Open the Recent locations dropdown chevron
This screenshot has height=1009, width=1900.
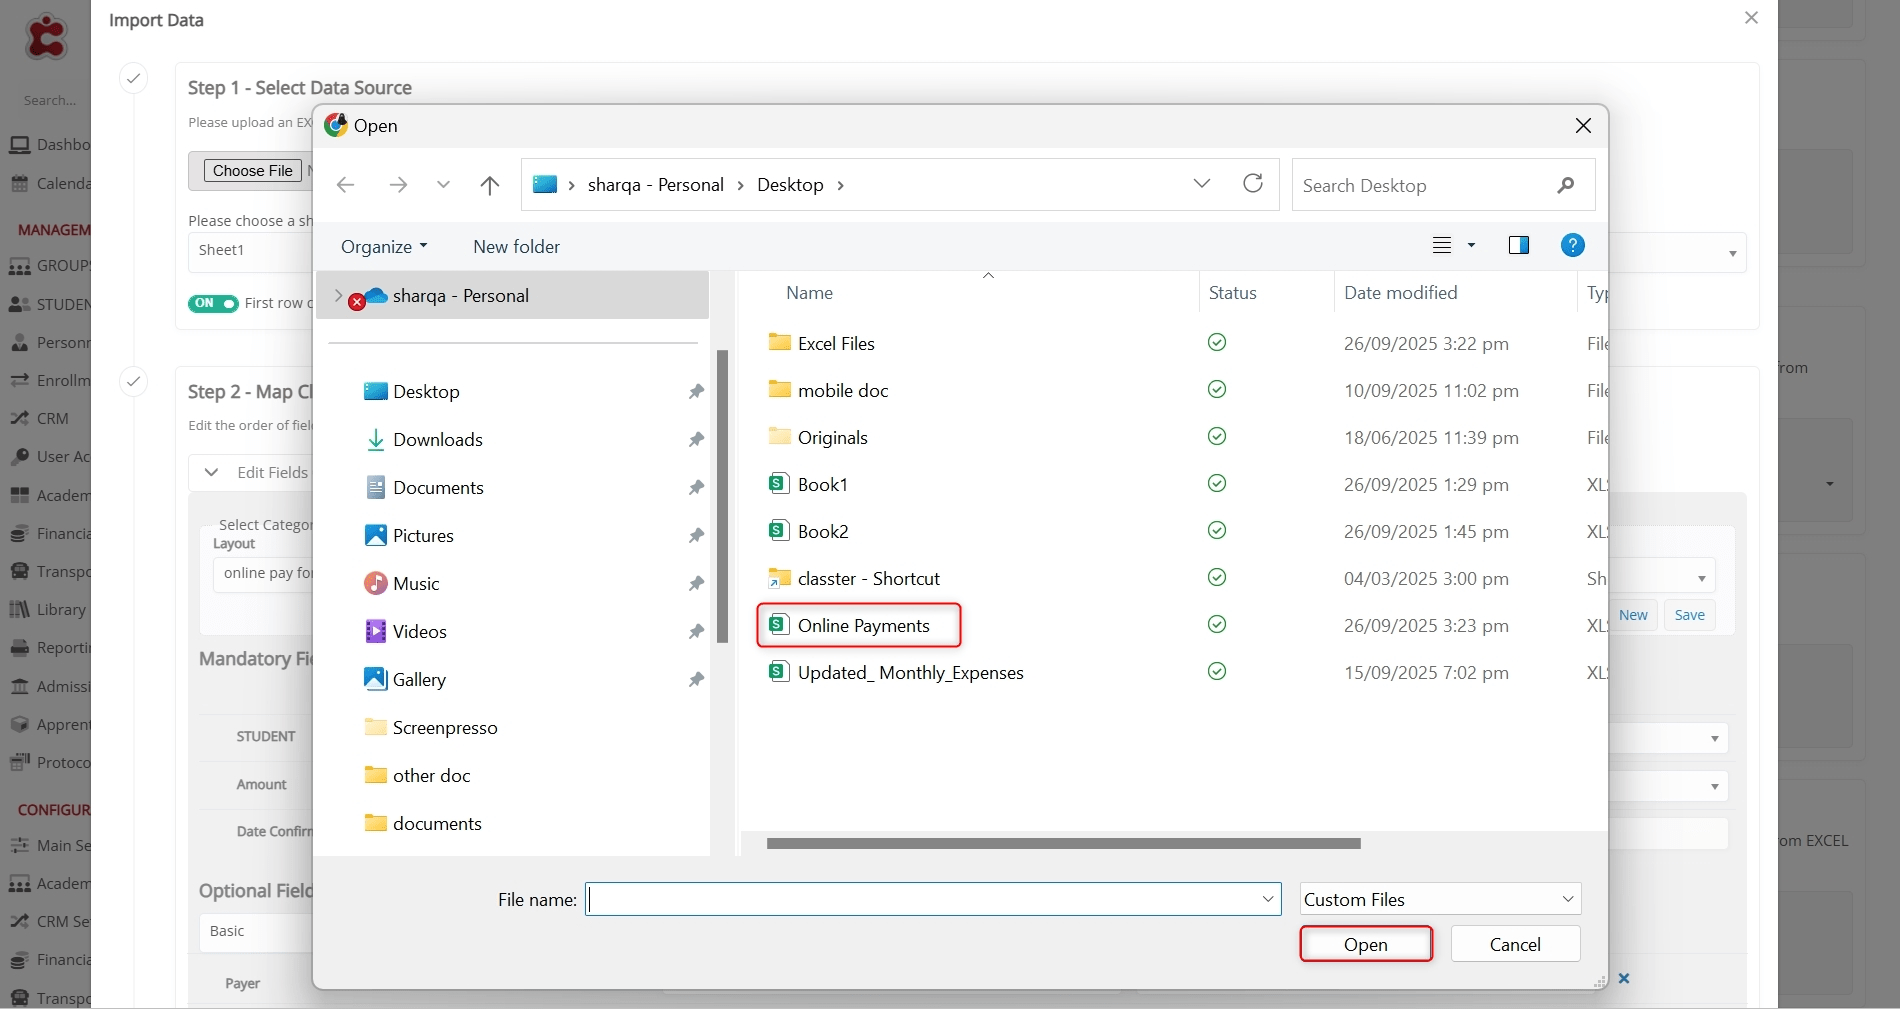pyautogui.click(x=443, y=185)
